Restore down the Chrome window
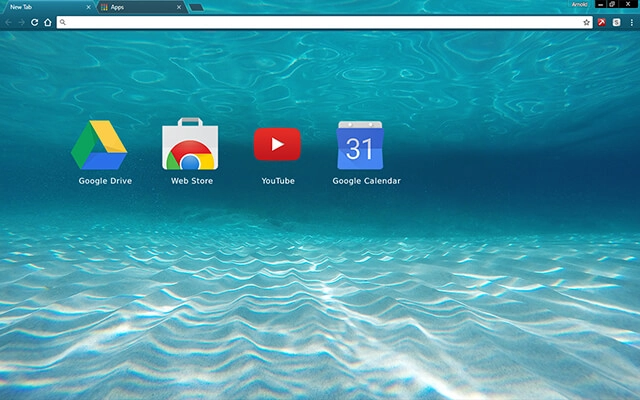Screen dimensions: 640x400 [x=612, y=4]
